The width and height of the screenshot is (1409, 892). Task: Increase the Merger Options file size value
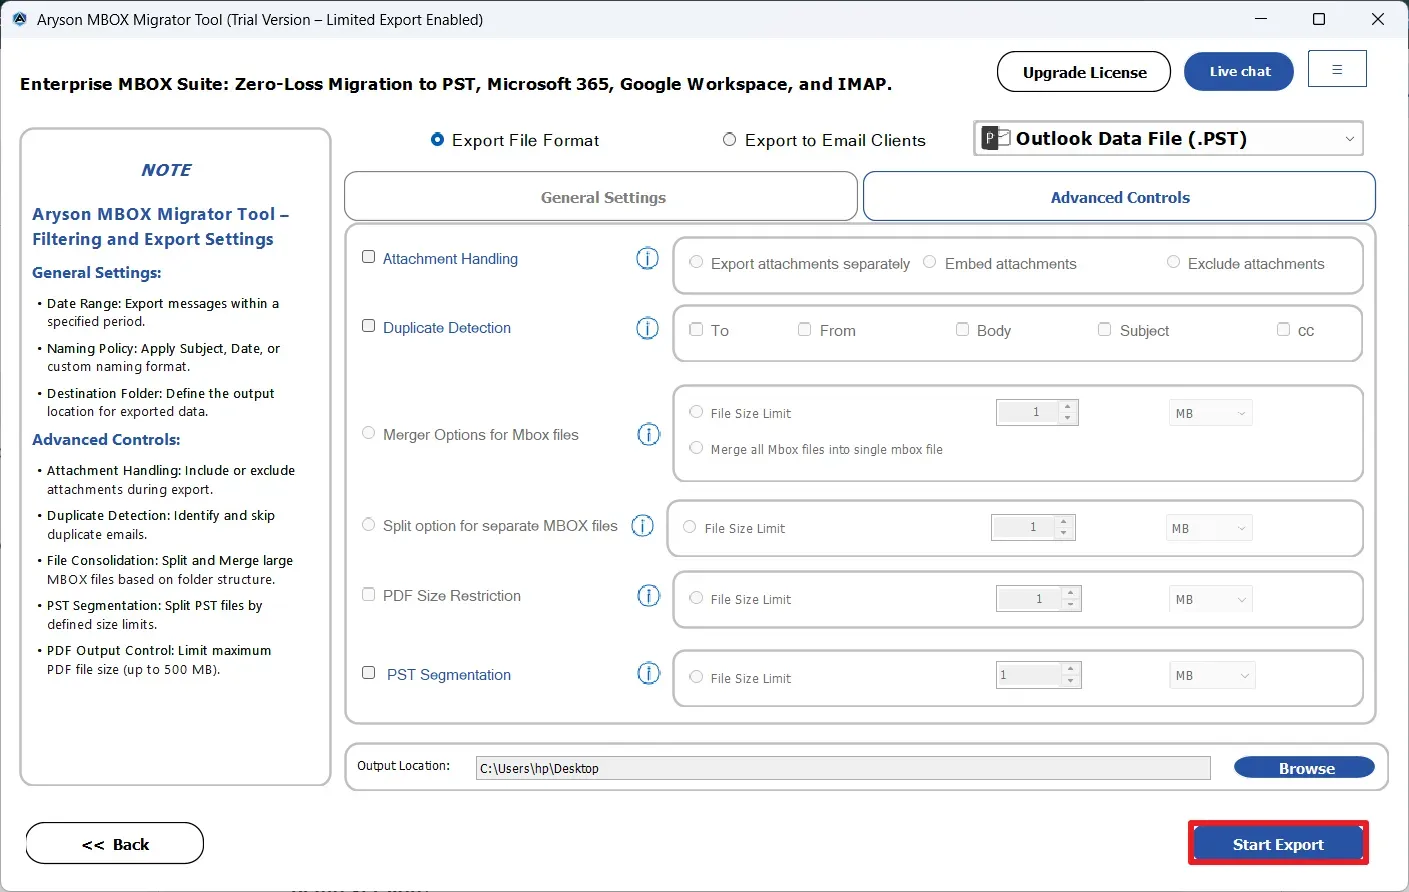pyautogui.click(x=1068, y=406)
